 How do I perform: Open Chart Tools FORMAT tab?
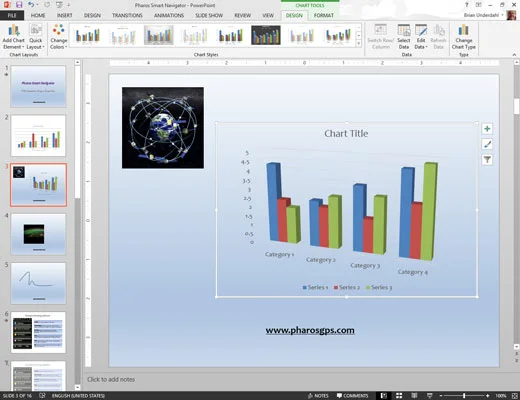click(324, 15)
